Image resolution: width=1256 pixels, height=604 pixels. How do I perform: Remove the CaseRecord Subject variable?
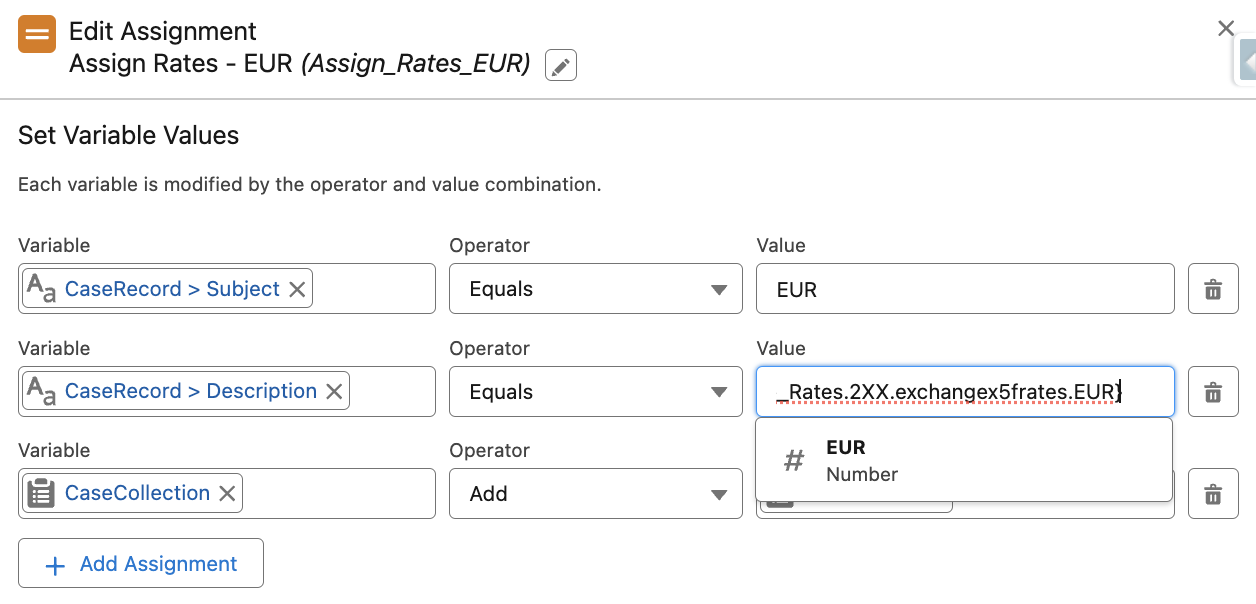click(296, 288)
